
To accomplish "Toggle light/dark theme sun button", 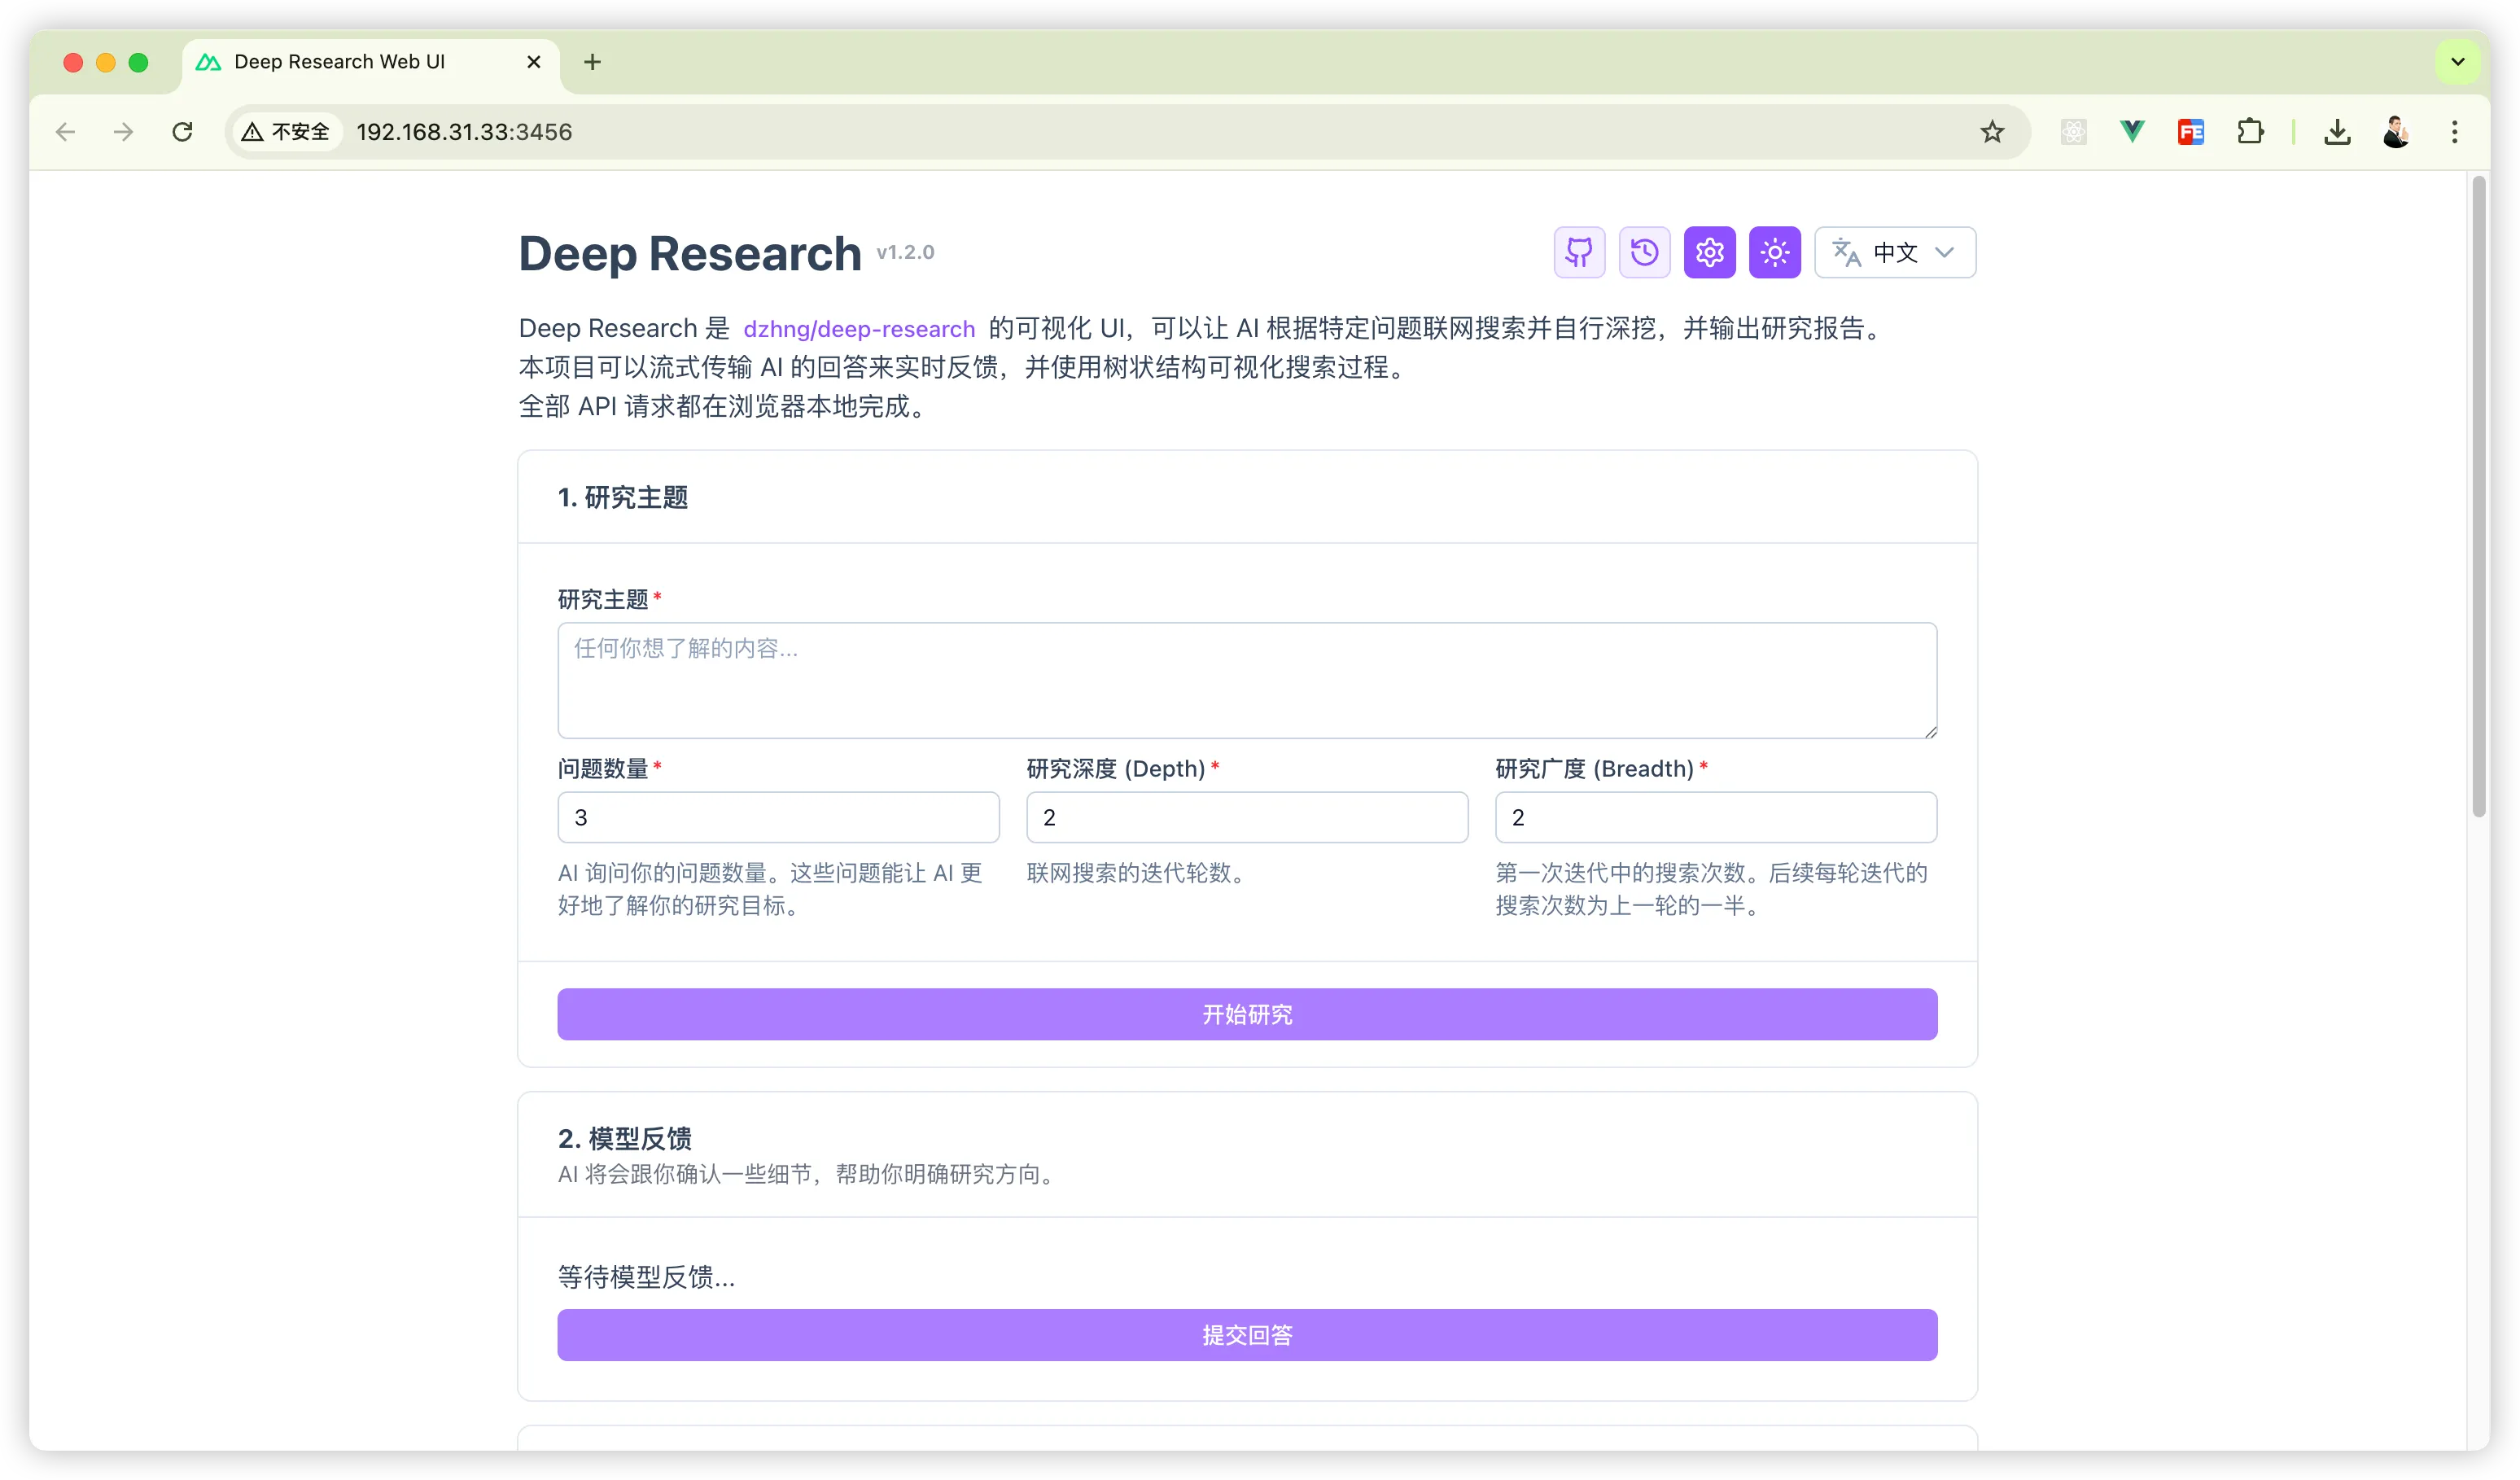I will coord(1774,252).
